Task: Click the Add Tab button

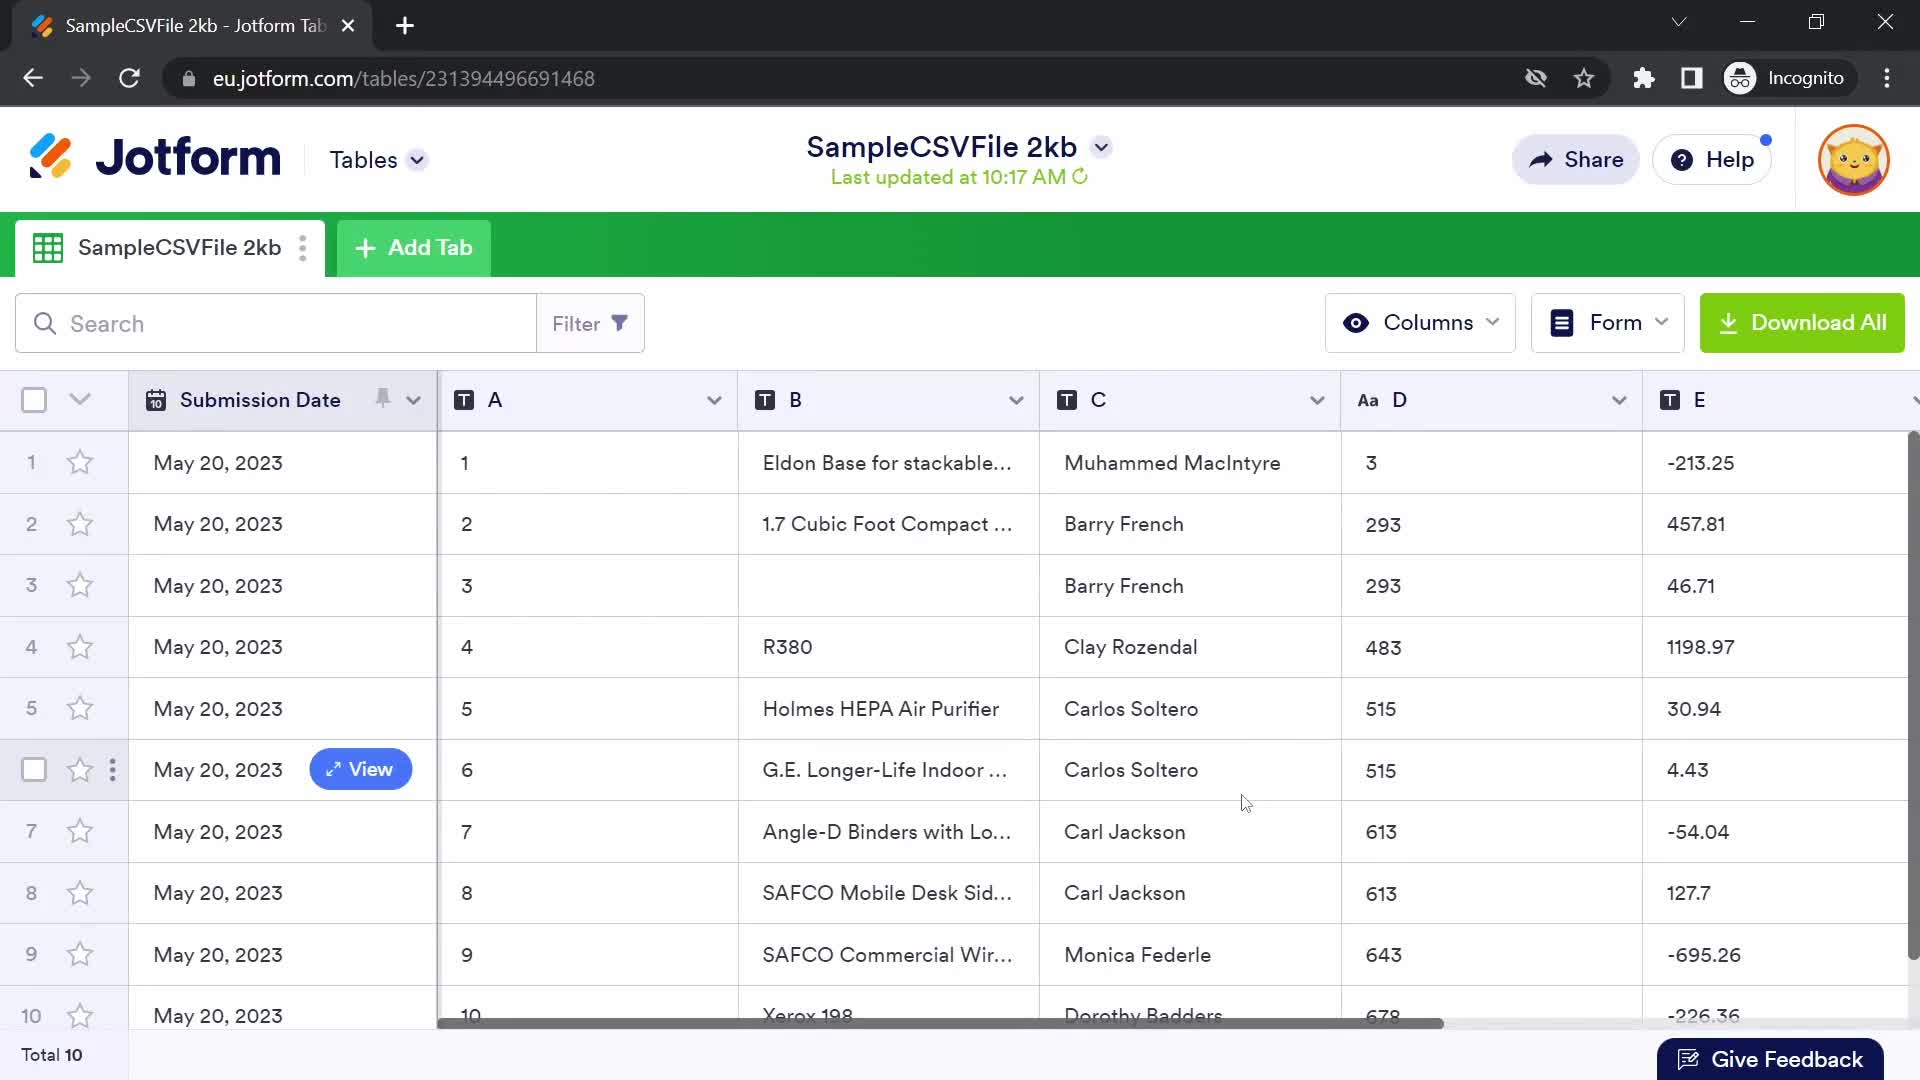Action: [414, 248]
